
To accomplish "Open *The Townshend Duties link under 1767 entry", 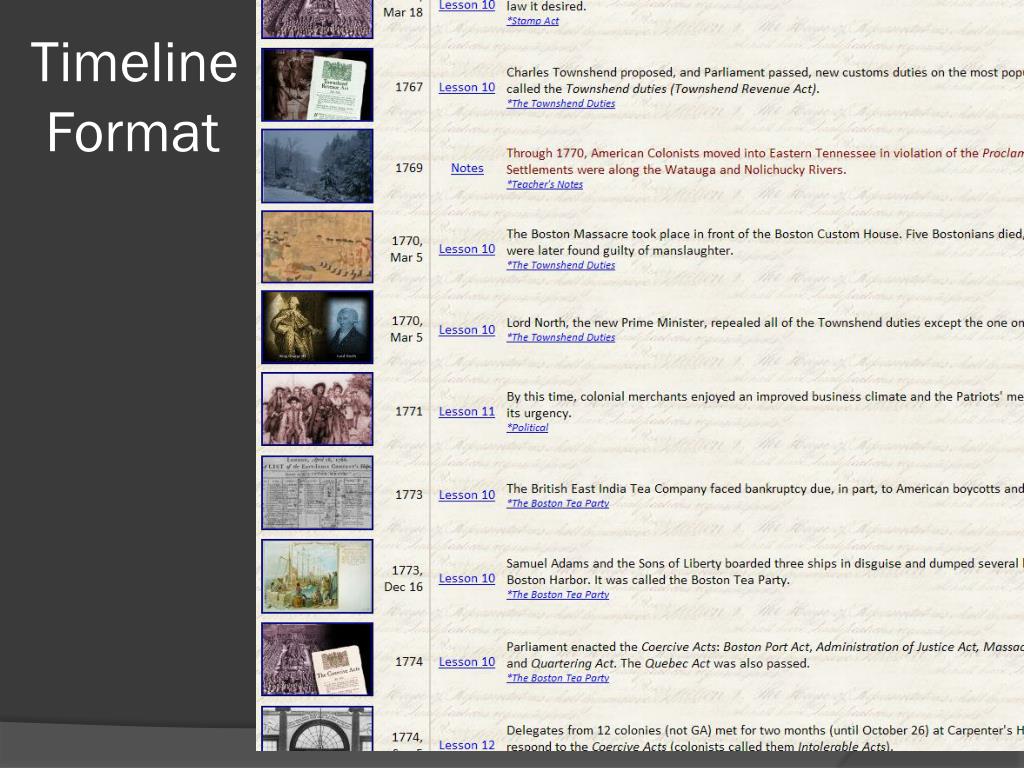I will pyautogui.click(x=561, y=103).
